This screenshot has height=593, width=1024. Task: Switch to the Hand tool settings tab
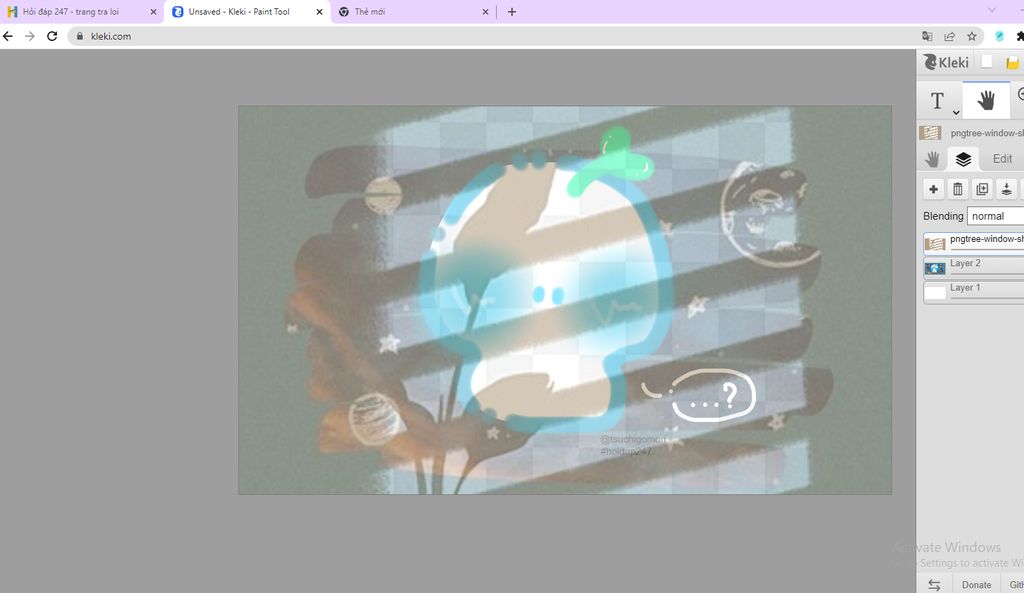932,159
